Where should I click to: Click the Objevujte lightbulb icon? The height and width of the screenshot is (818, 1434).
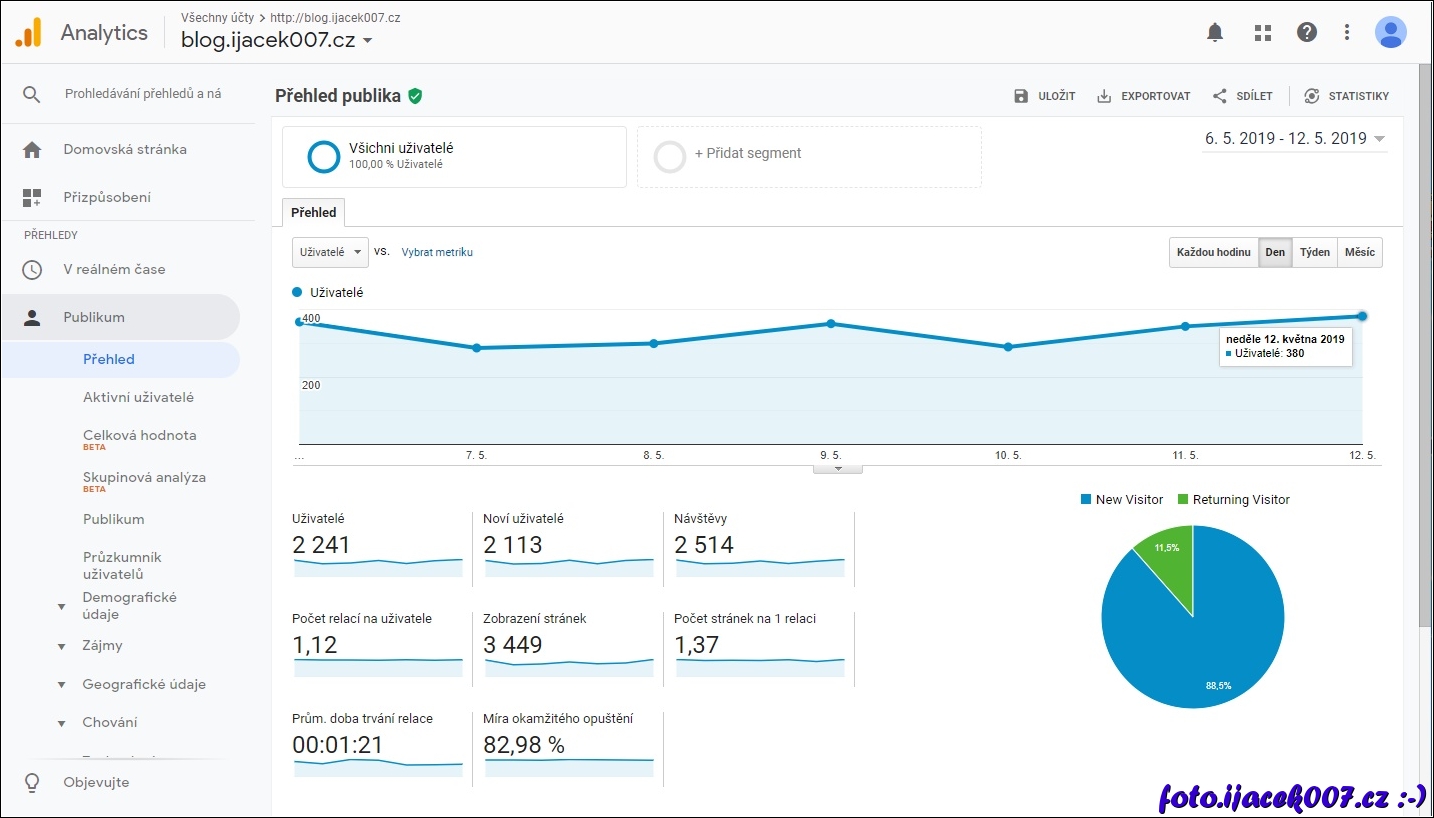click(32, 782)
